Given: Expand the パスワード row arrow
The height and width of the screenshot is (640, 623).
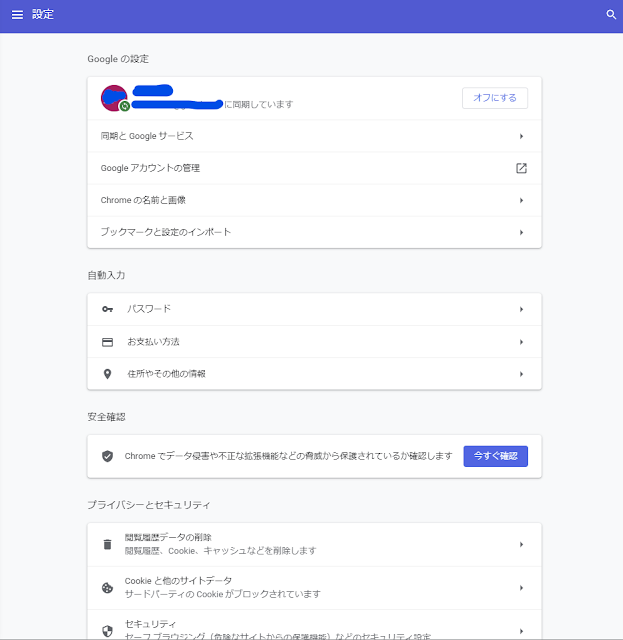Looking at the screenshot, I should 521,309.
